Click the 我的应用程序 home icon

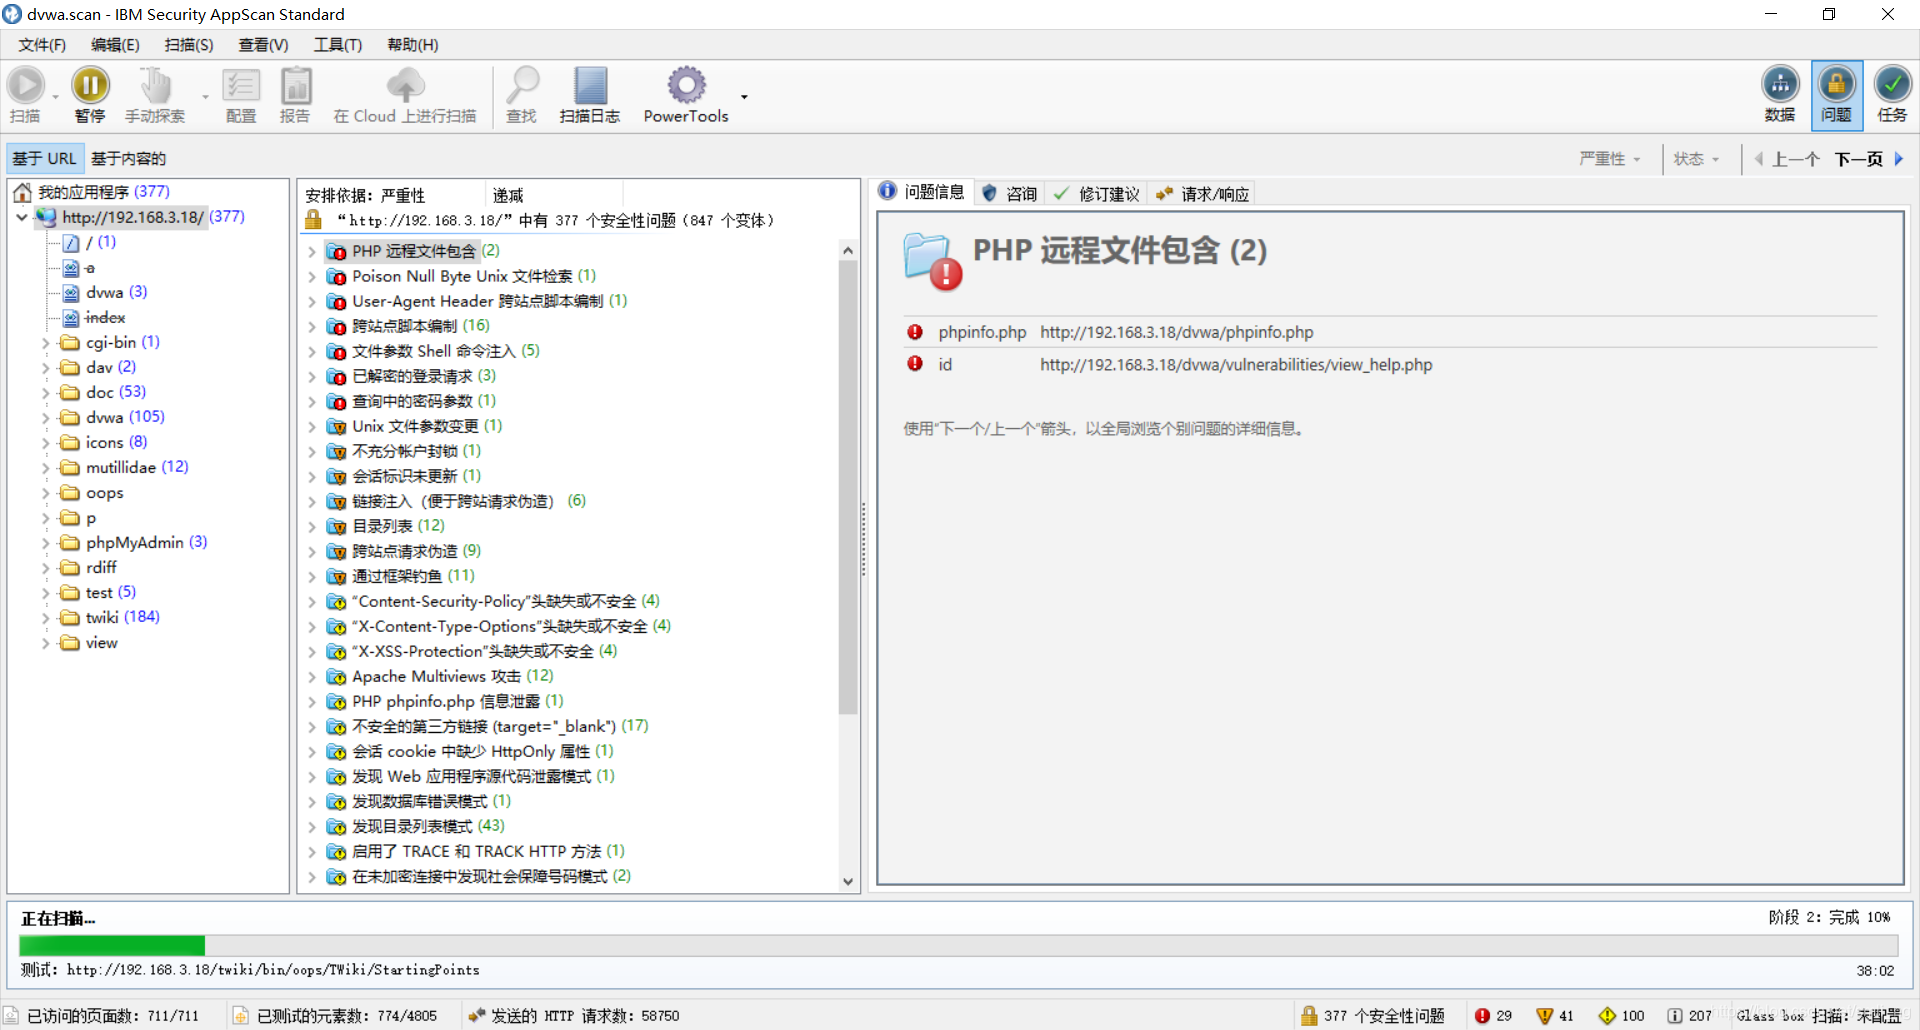(x=22, y=192)
